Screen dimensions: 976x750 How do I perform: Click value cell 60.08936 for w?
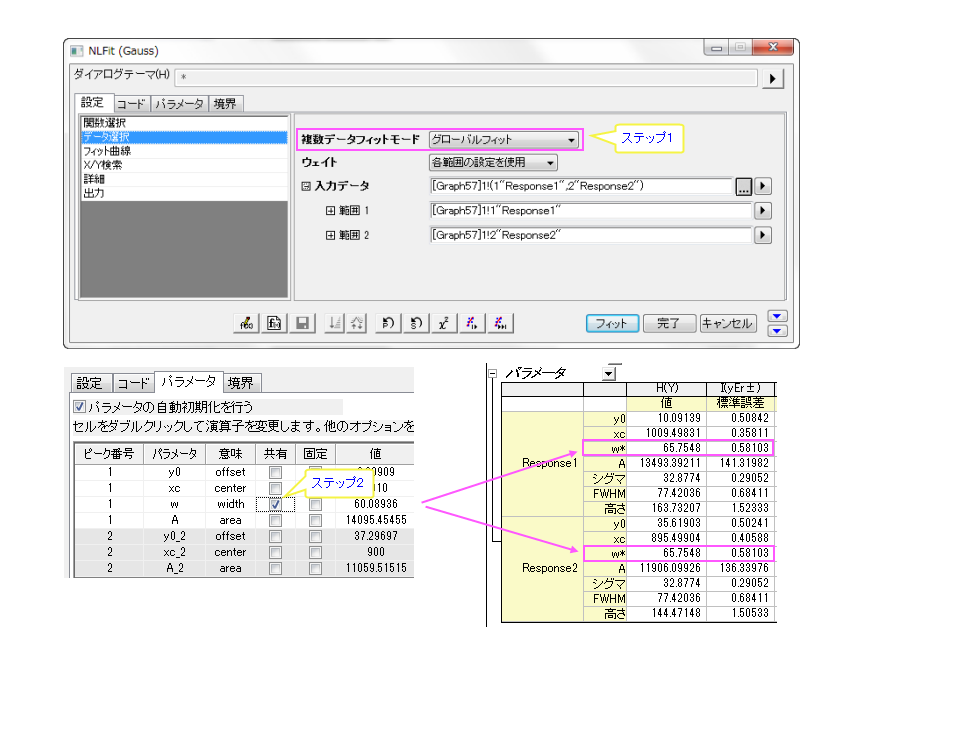point(375,504)
